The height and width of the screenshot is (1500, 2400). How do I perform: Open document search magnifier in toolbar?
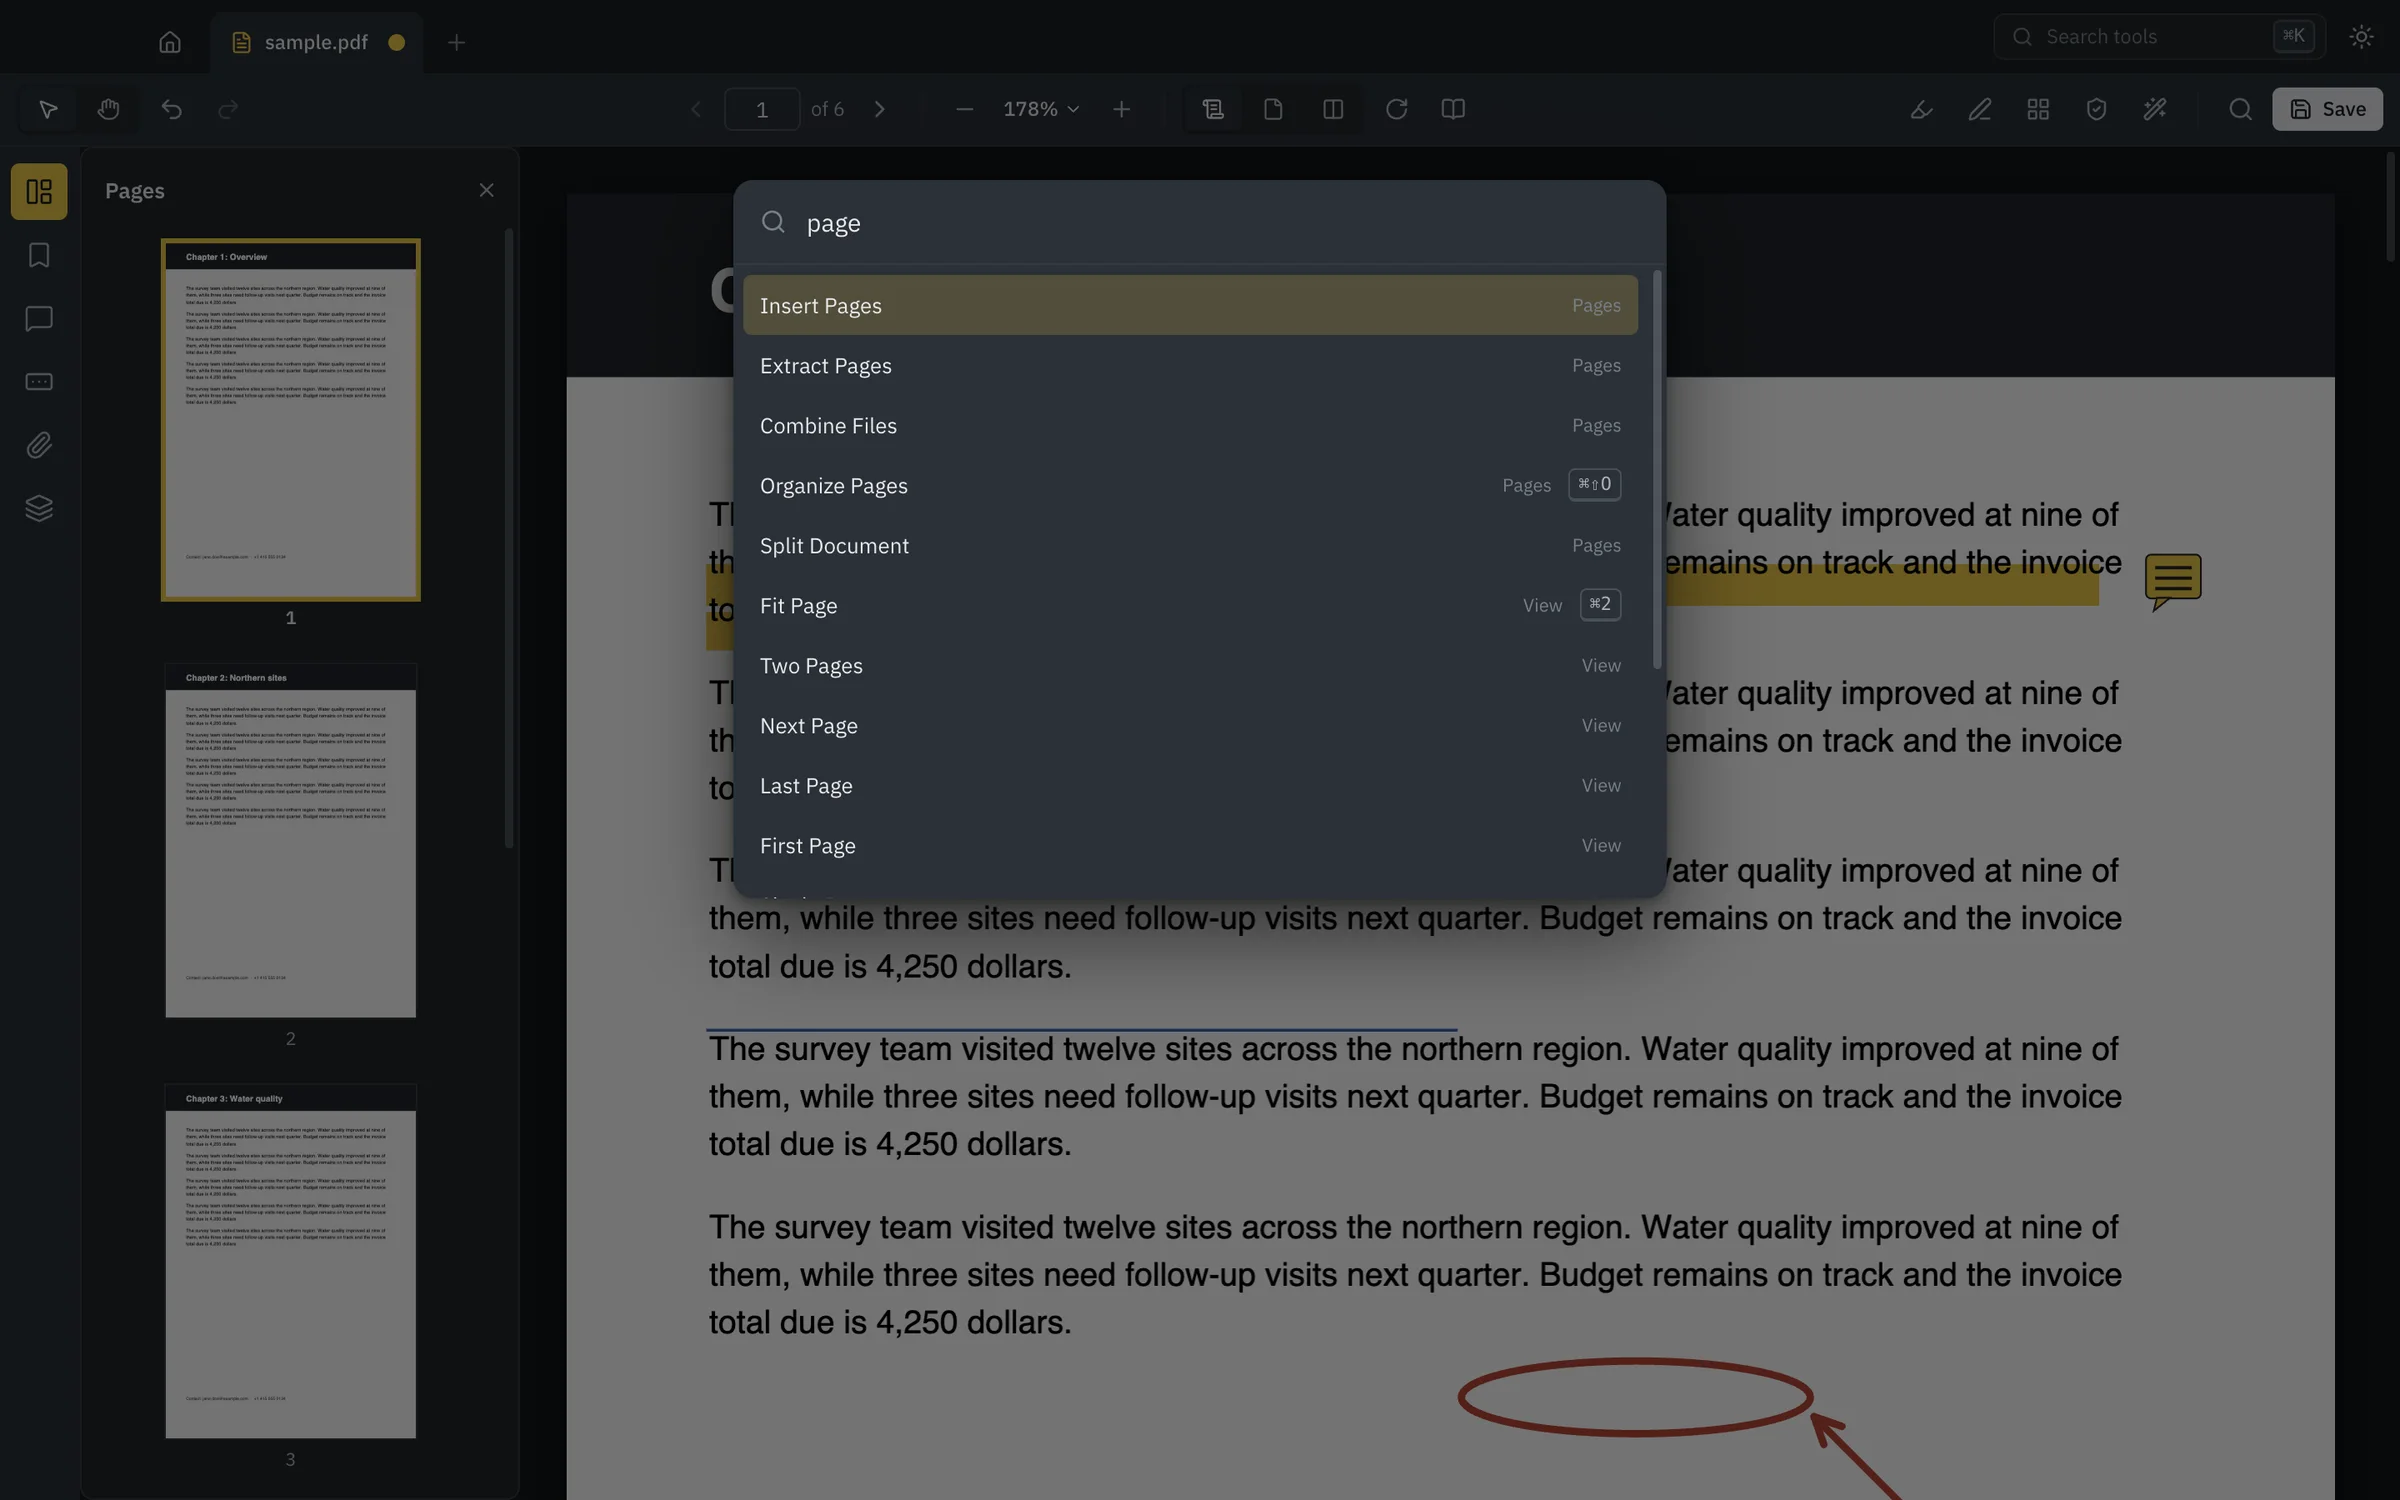(2240, 109)
